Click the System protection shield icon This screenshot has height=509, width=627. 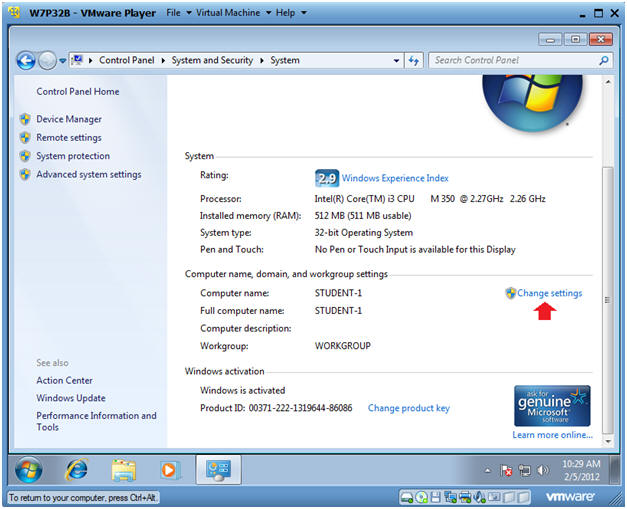pos(25,156)
